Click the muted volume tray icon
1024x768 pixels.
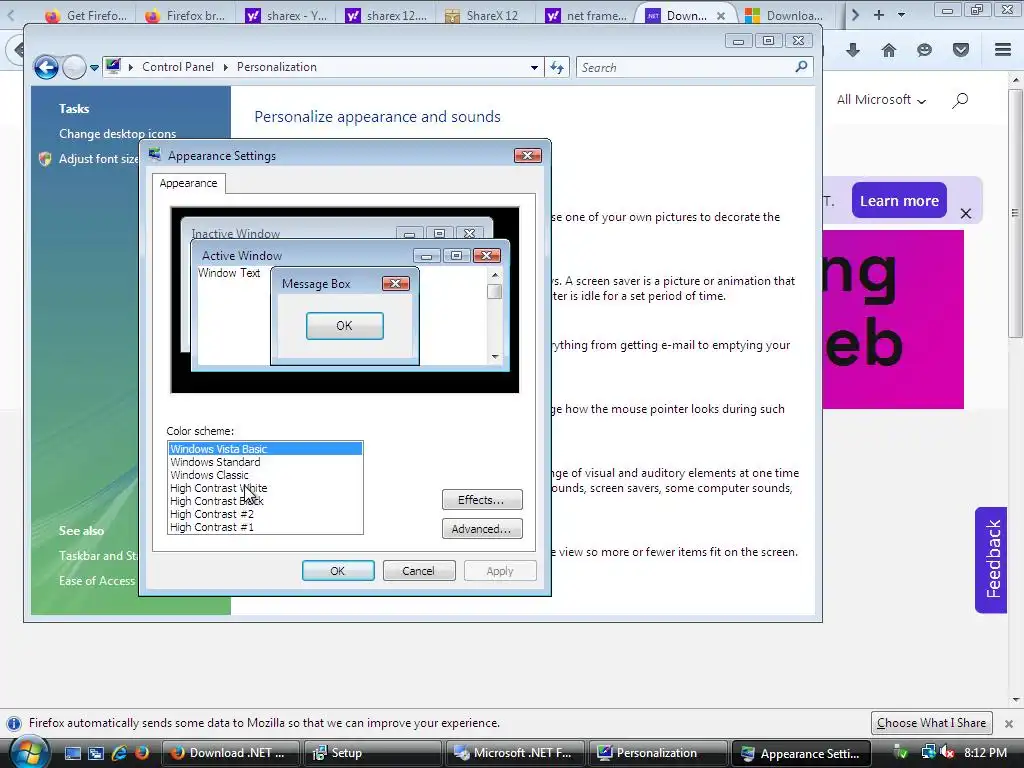click(x=947, y=753)
